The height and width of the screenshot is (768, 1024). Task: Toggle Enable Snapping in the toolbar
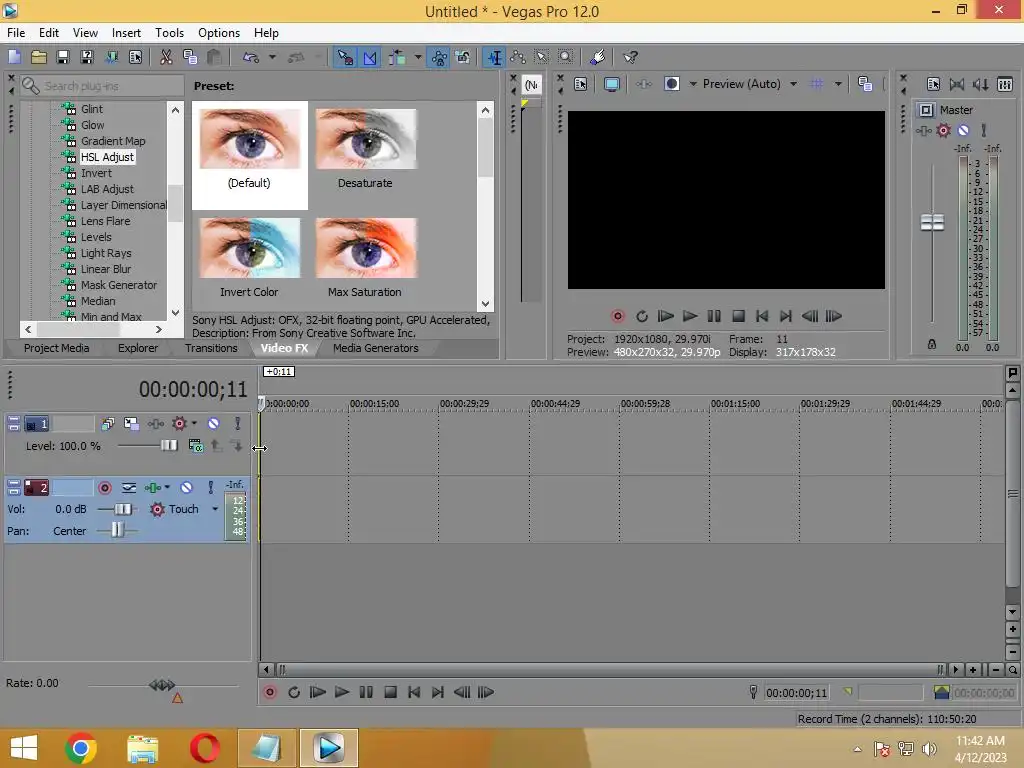(x=345, y=57)
